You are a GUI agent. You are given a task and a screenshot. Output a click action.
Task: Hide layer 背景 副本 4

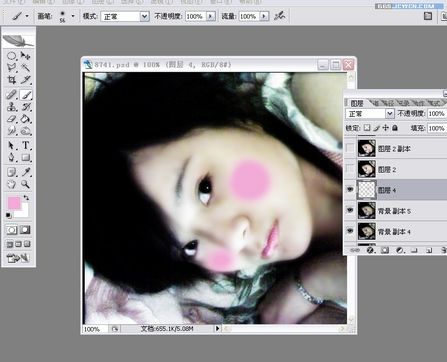click(350, 231)
